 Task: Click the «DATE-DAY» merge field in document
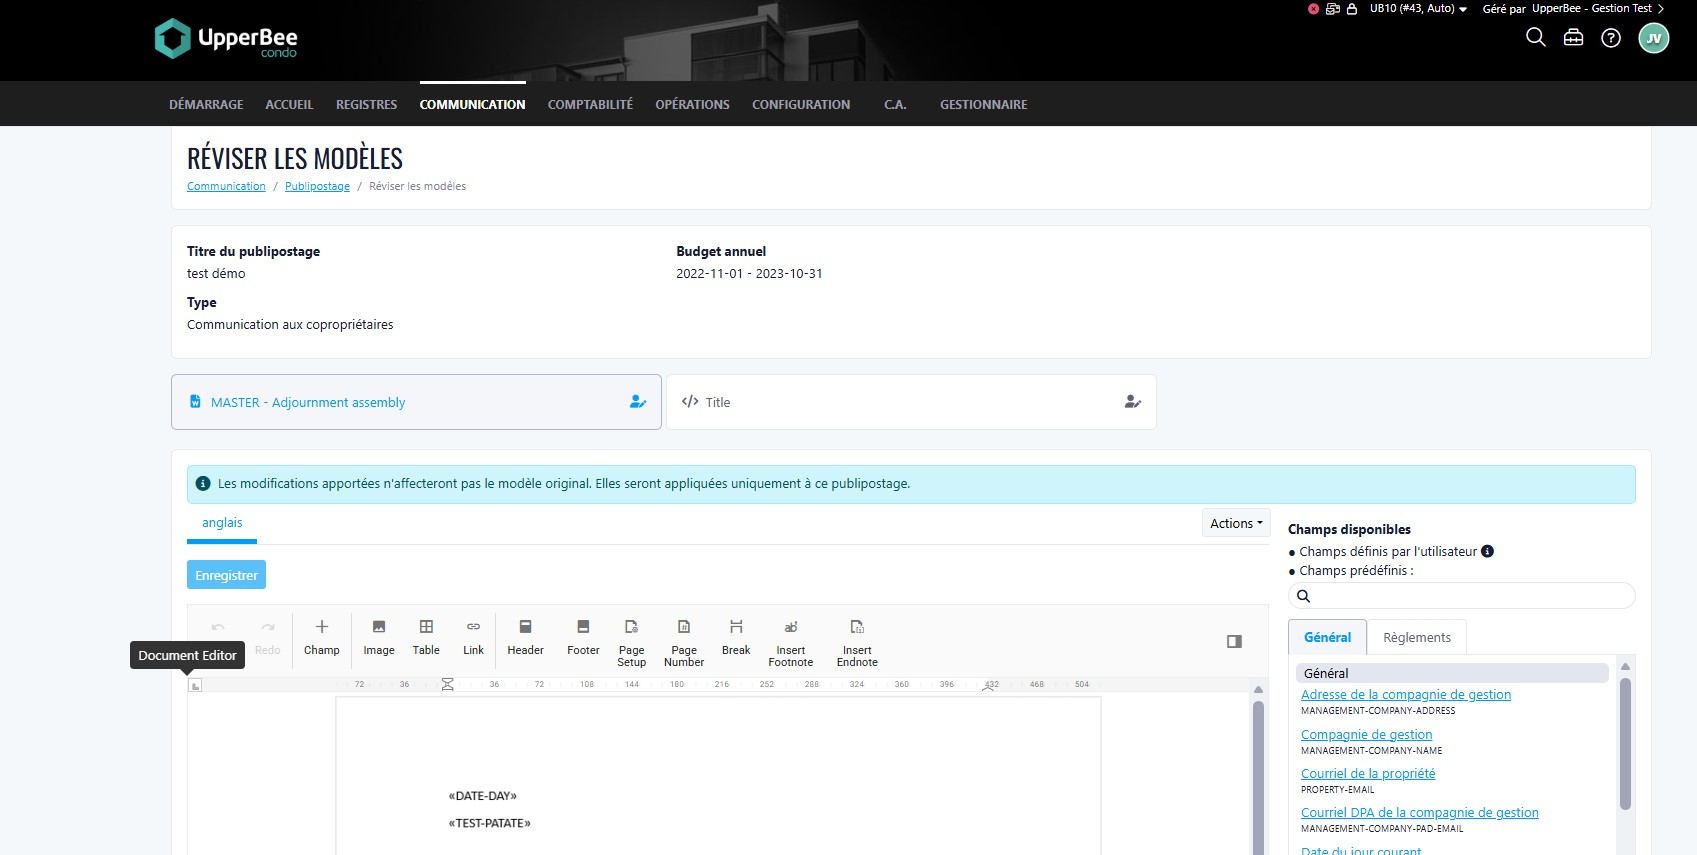pyautogui.click(x=483, y=796)
